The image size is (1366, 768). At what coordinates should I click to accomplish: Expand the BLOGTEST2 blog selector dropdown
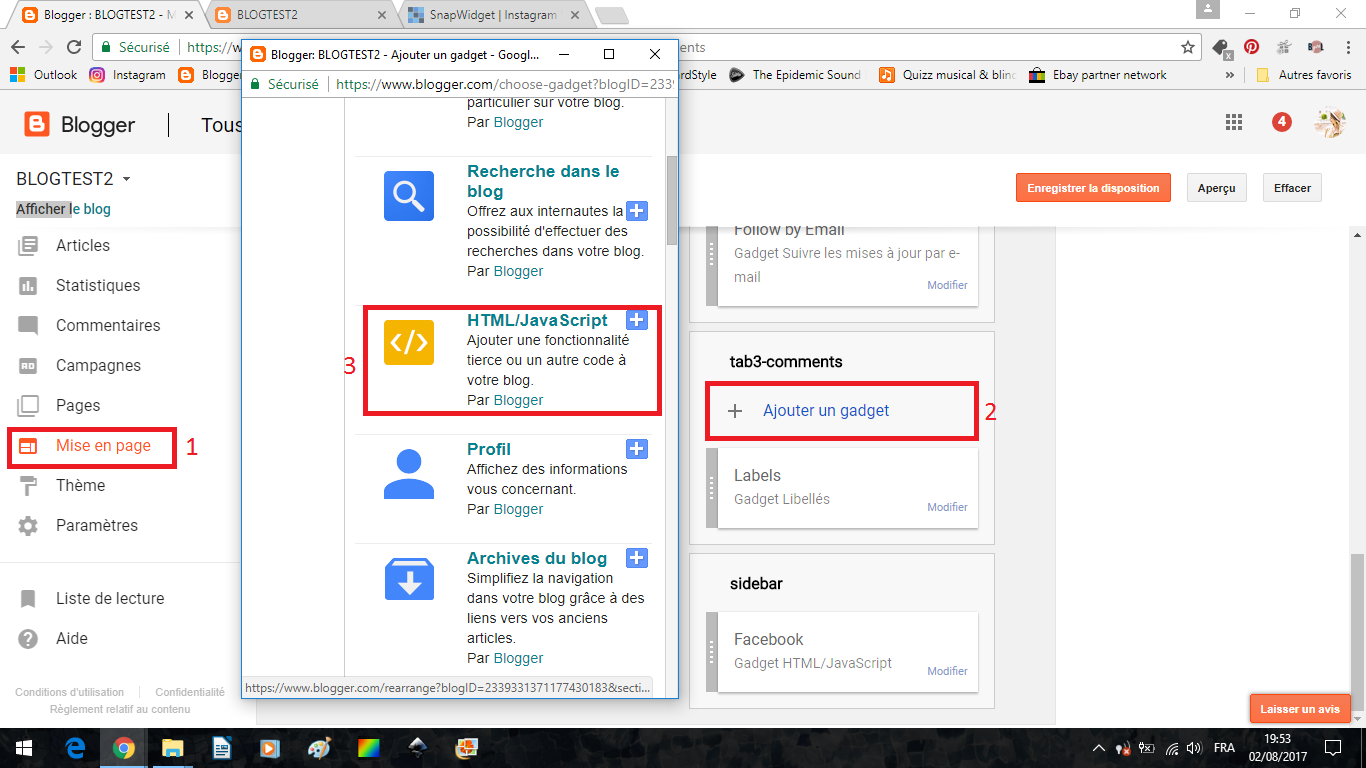pyautogui.click(x=127, y=180)
